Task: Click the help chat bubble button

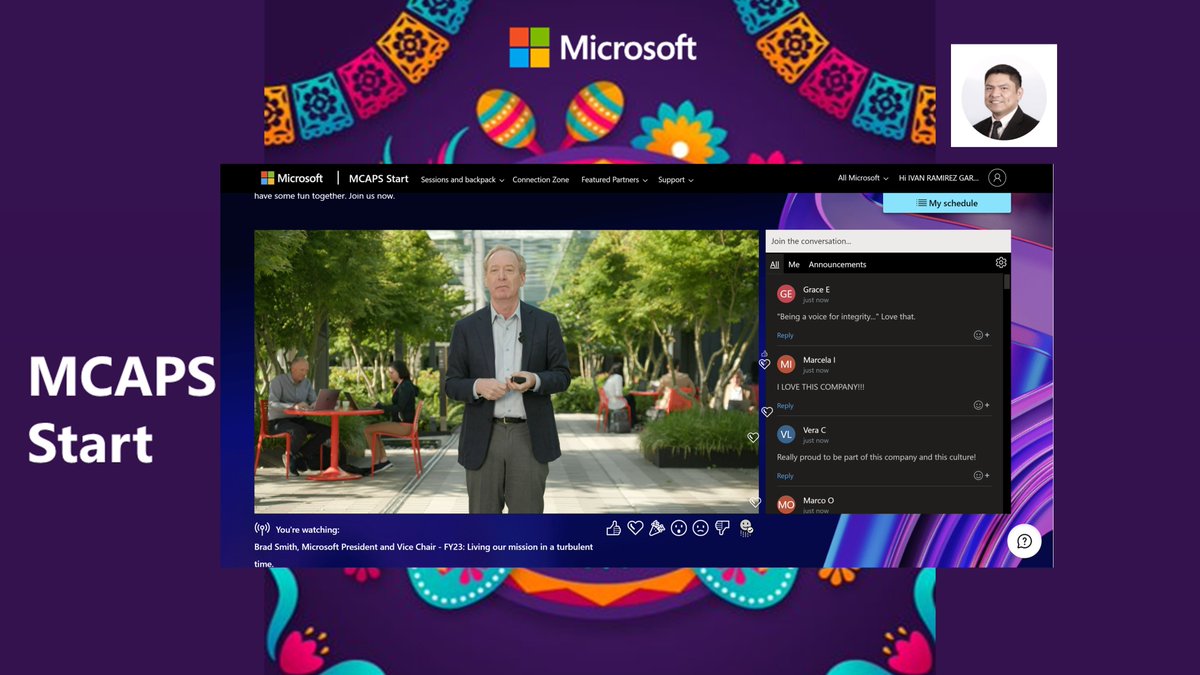Action: coord(1024,541)
